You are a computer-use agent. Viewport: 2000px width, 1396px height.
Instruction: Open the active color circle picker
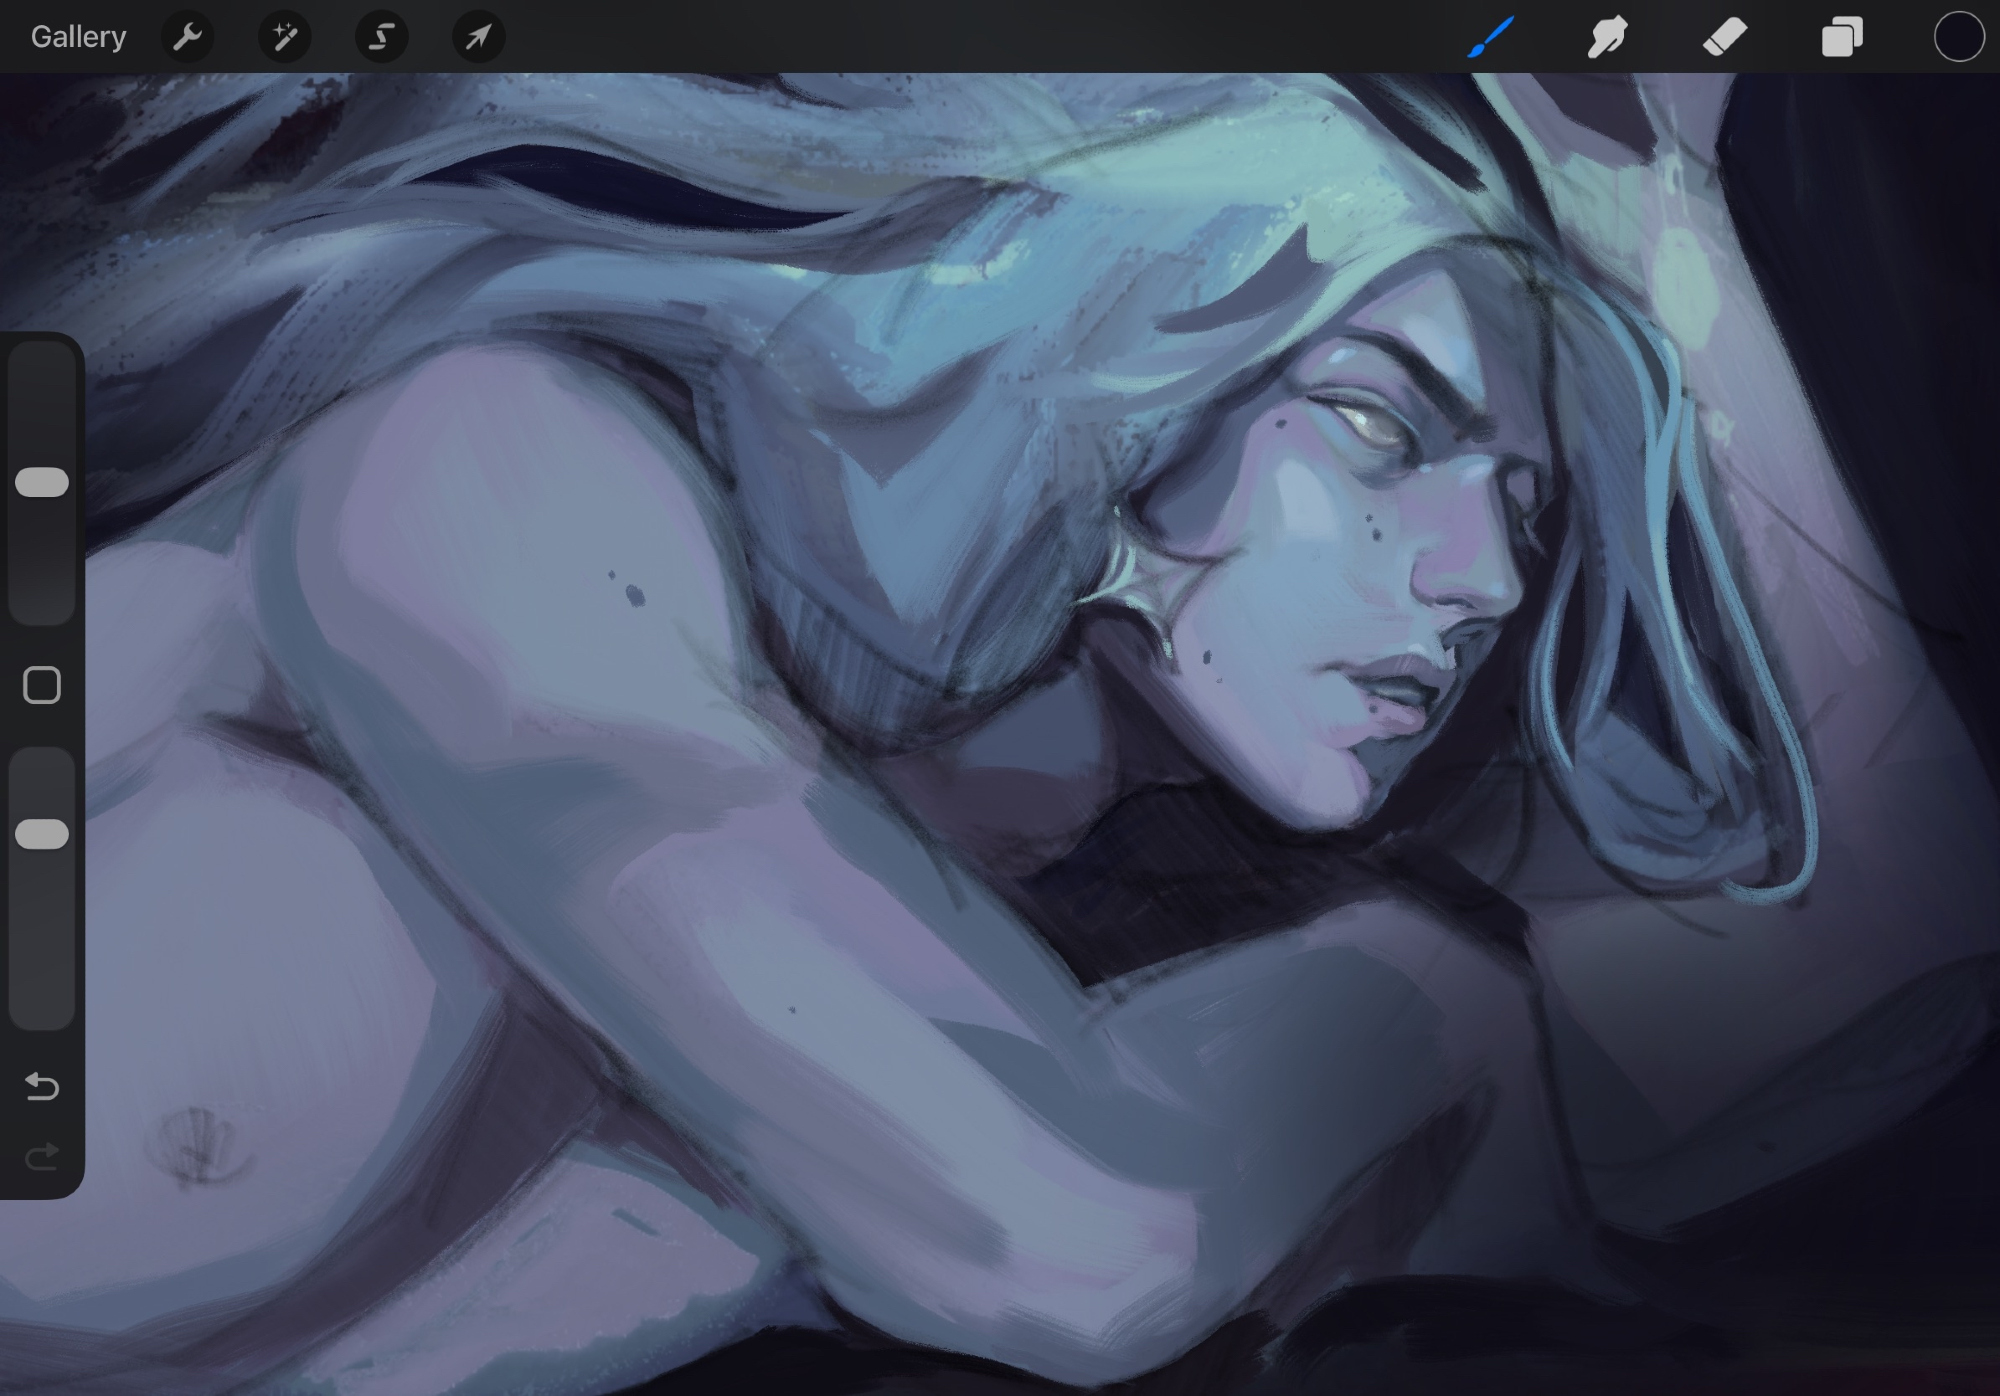pos(1958,37)
